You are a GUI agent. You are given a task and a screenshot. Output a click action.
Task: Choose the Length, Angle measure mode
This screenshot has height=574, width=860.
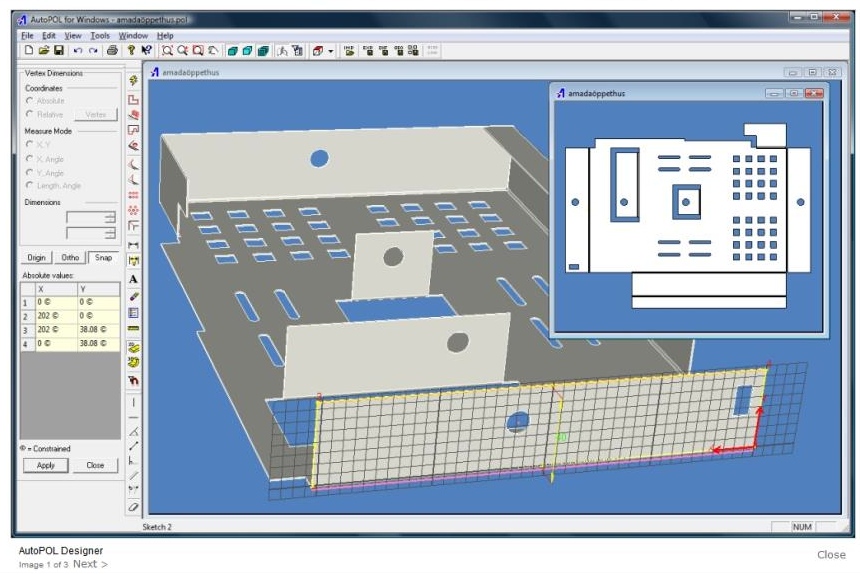[29, 186]
